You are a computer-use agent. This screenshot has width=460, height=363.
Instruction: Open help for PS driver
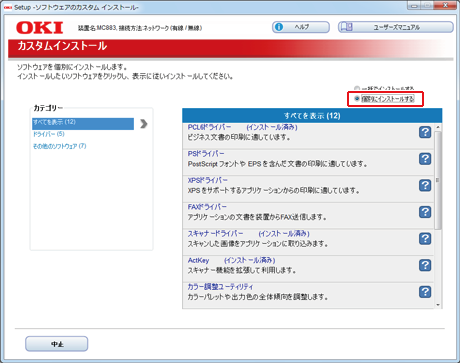[x=425, y=159]
